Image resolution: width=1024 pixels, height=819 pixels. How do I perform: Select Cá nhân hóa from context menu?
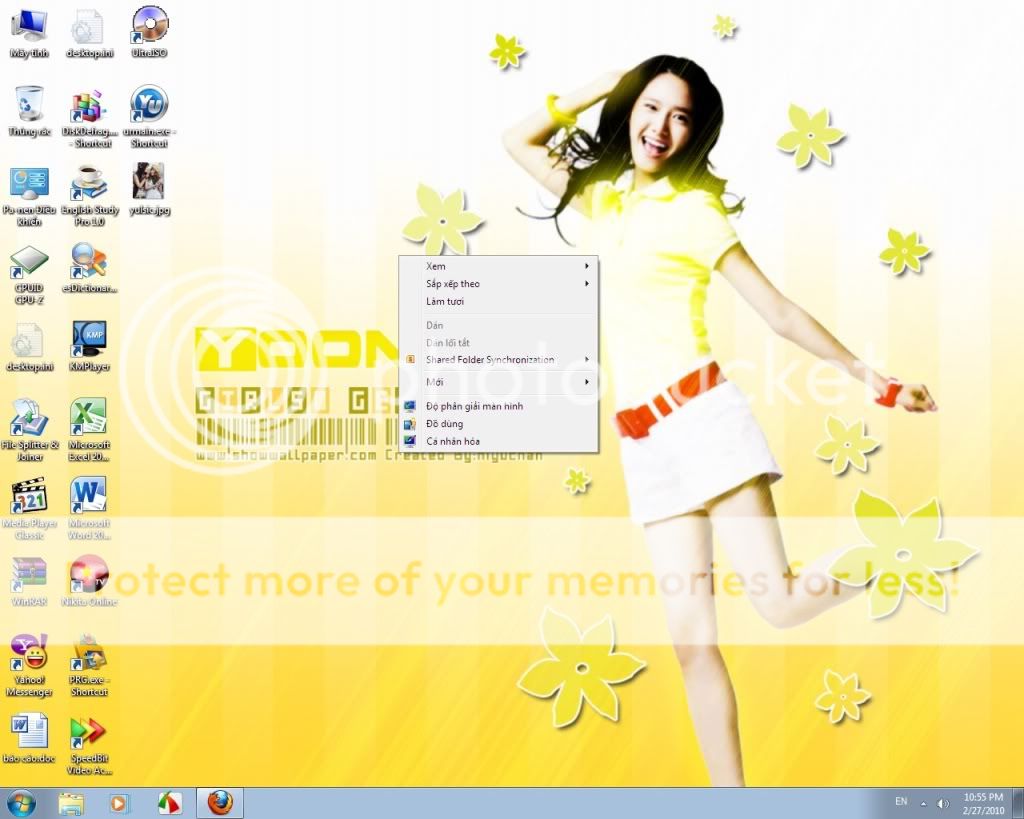(x=453, y=441)
